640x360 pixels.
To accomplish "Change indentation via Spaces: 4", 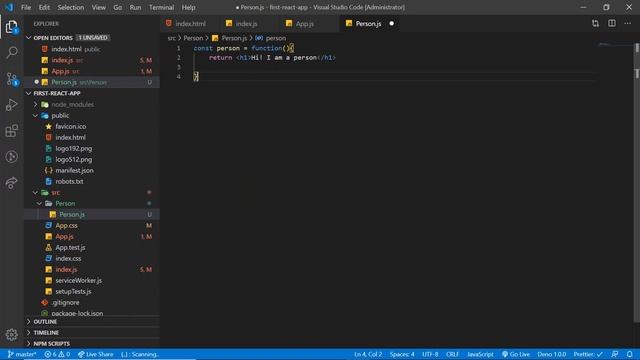I will point(402,354).
